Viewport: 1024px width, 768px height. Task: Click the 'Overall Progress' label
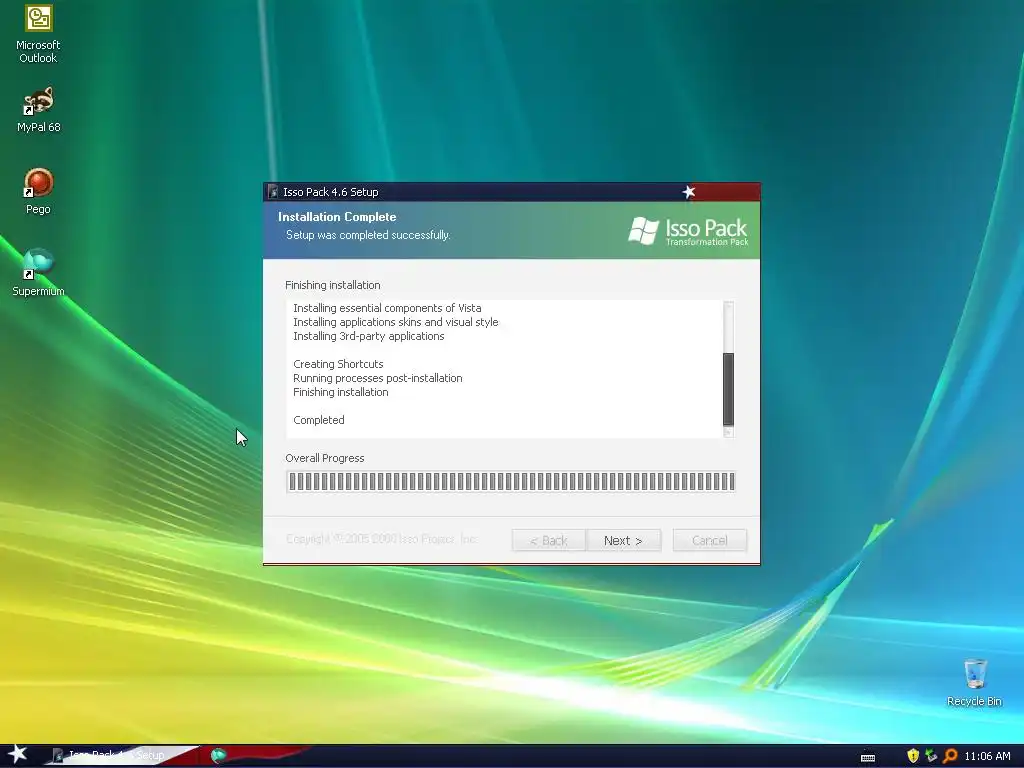[325, 458]
